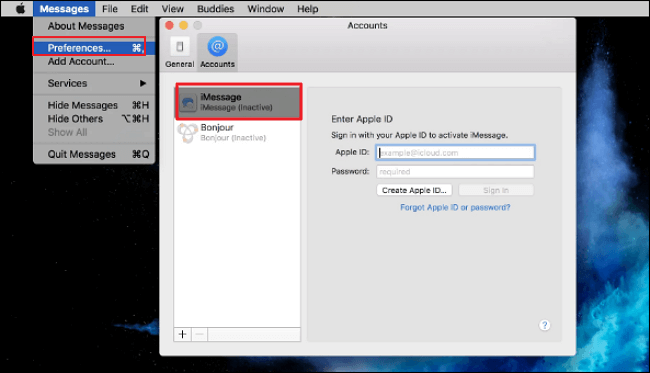Focus the Apple ID text field
The height and width of the screenshot is (373, 650).
(455, 153)
